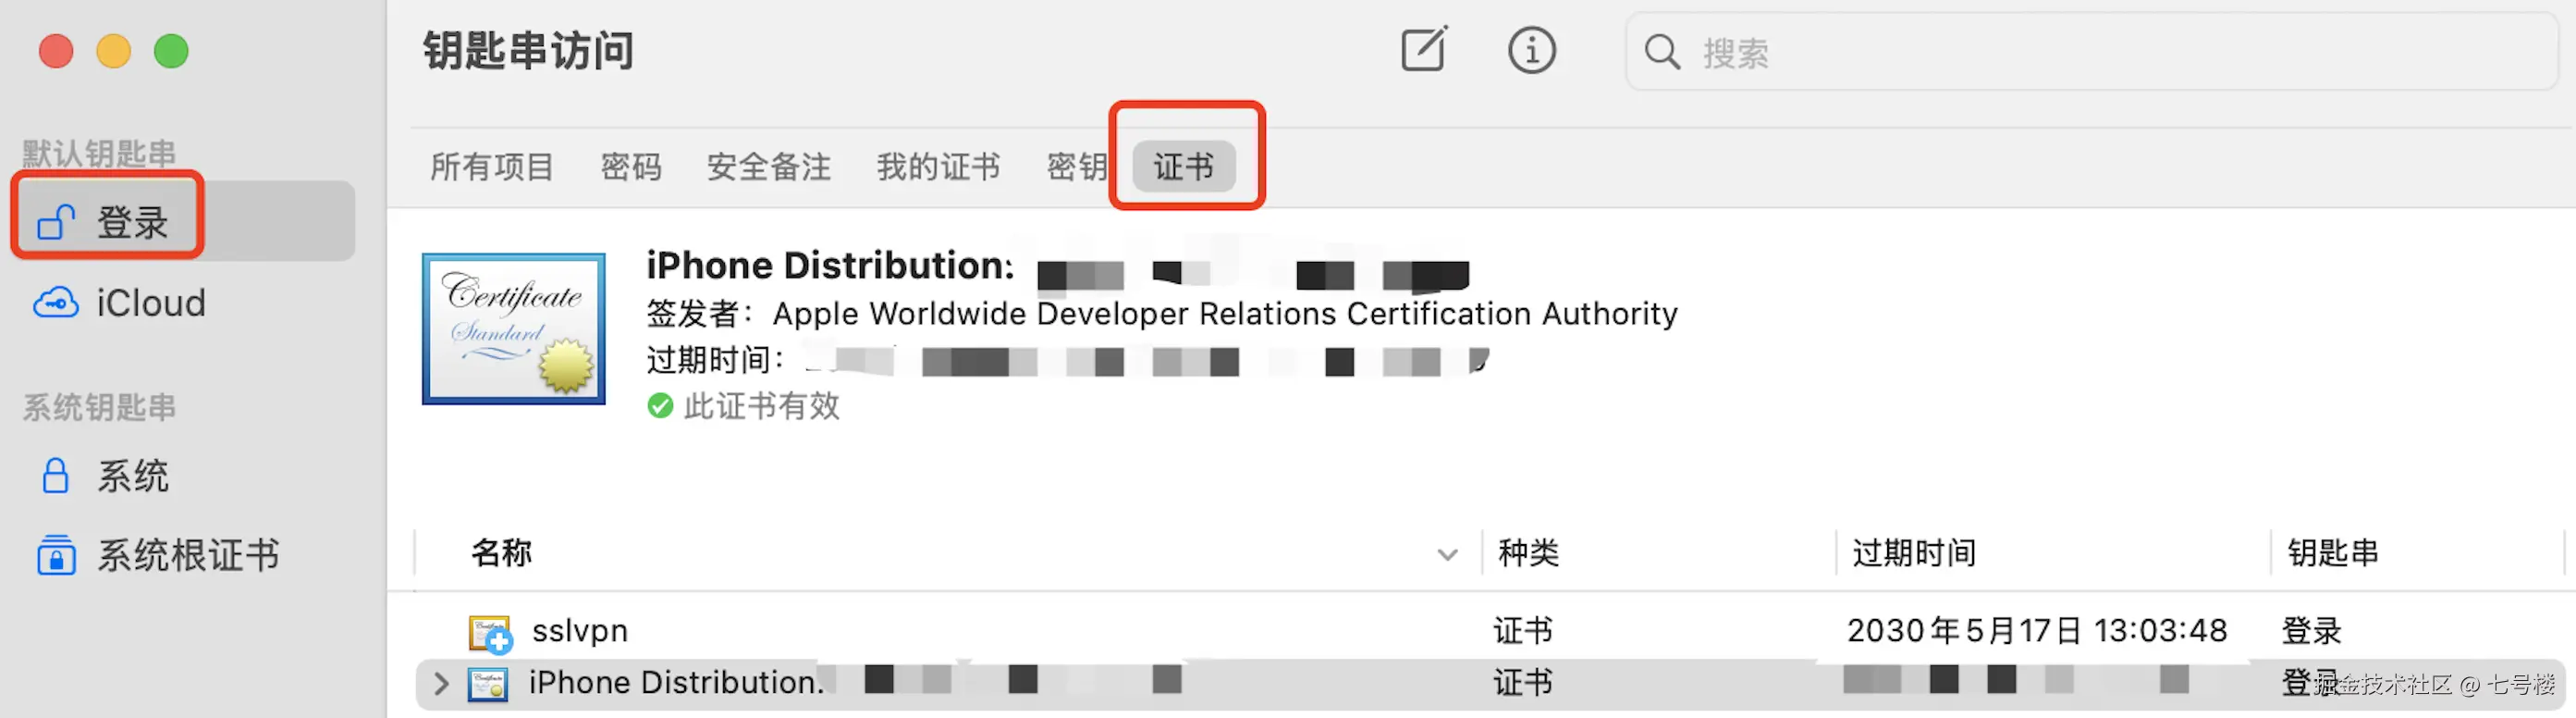Click 登录 keychain cell in sslvpn row
Viewport: 2576px width, 718px height.
tap(2311, 631)
